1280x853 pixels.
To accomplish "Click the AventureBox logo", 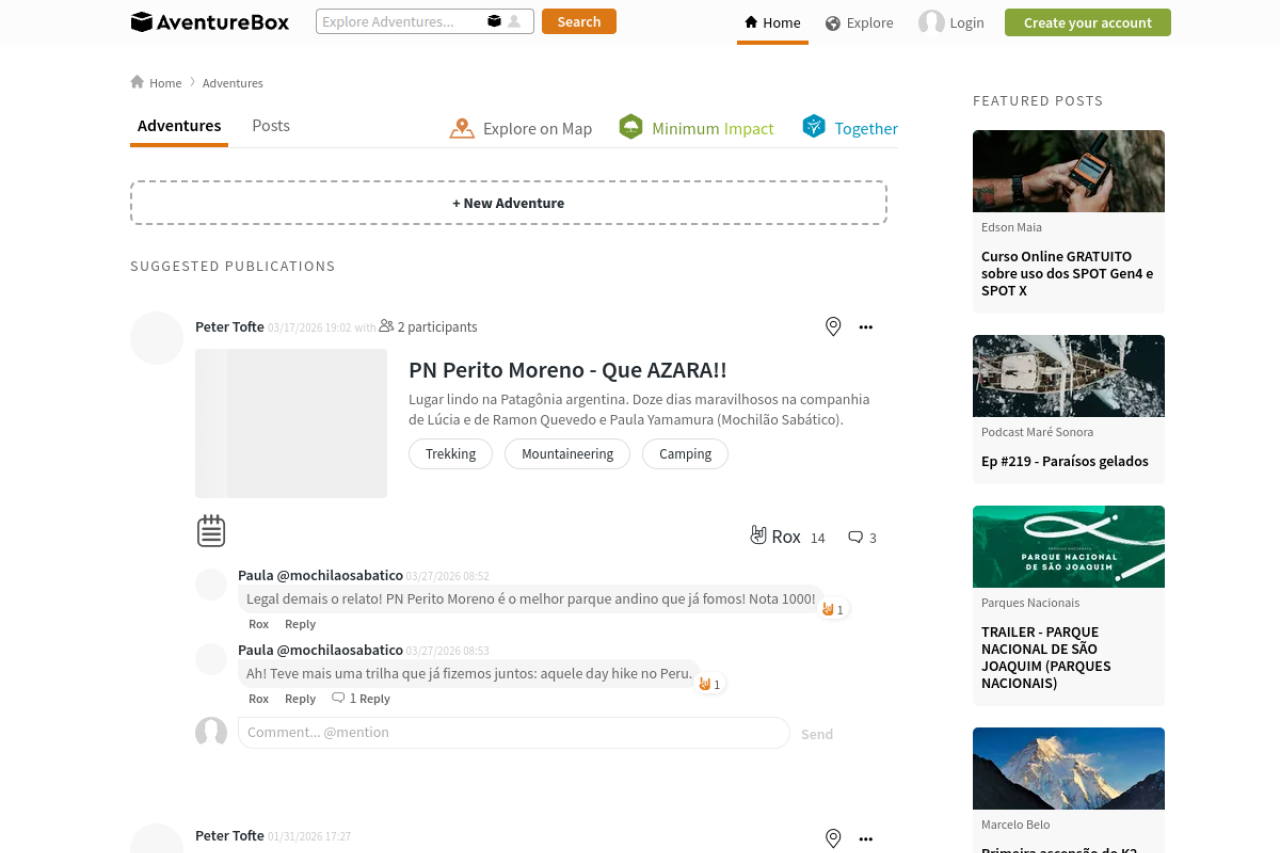I will [210, 22].
